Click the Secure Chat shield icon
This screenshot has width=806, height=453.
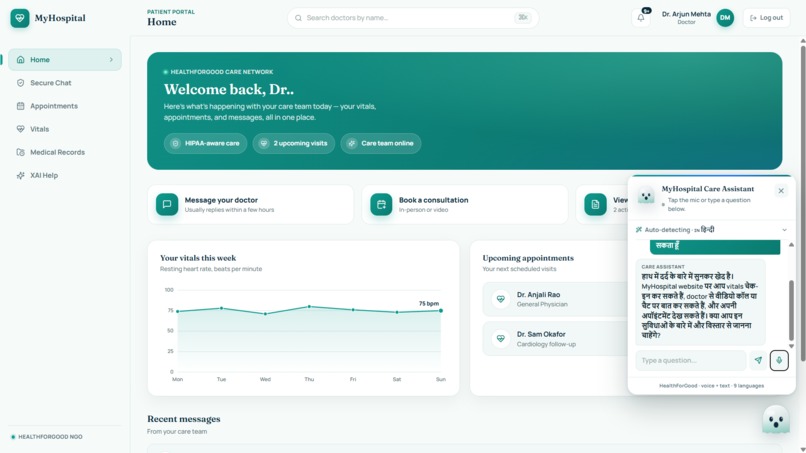pos(21,83)
